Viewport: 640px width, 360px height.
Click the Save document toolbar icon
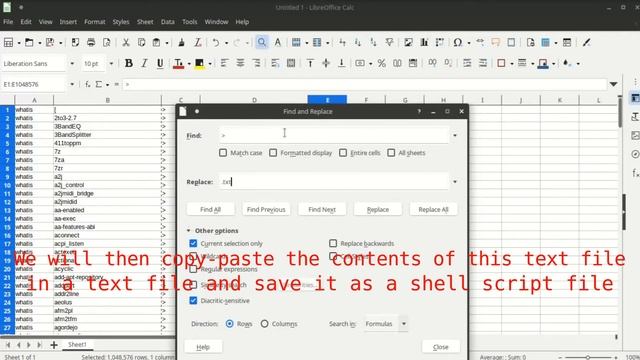click(x=50, y=42)
